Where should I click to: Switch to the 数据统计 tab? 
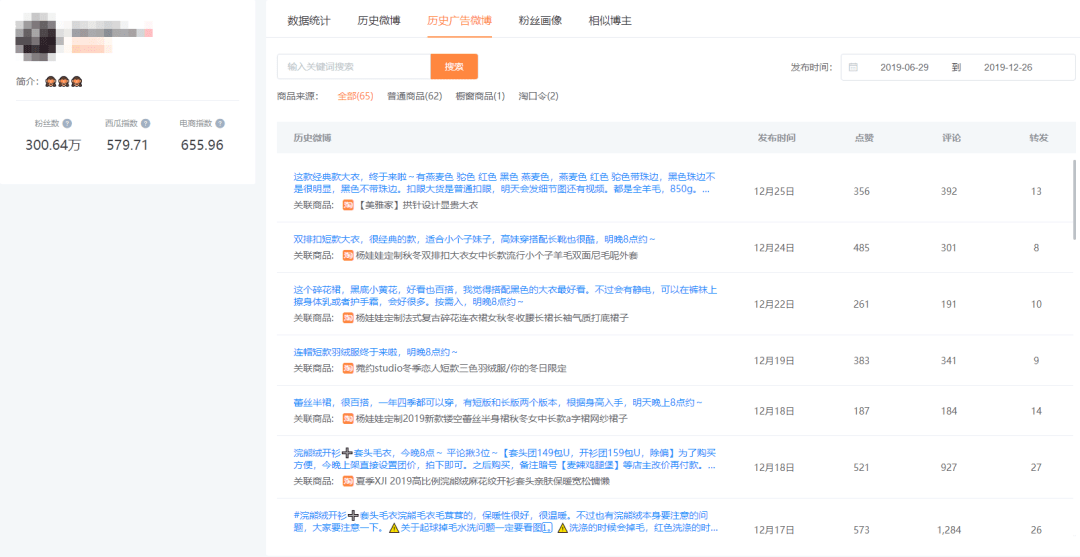click(x=311, y=20)
